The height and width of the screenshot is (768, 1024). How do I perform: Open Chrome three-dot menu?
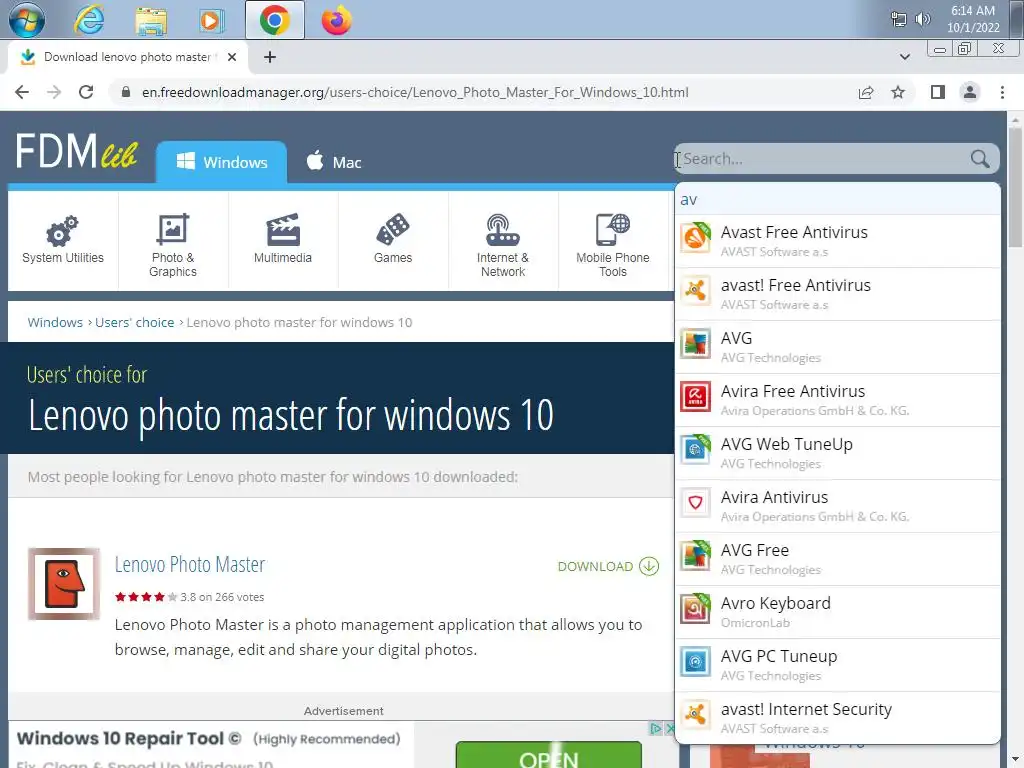(1002, 92)
